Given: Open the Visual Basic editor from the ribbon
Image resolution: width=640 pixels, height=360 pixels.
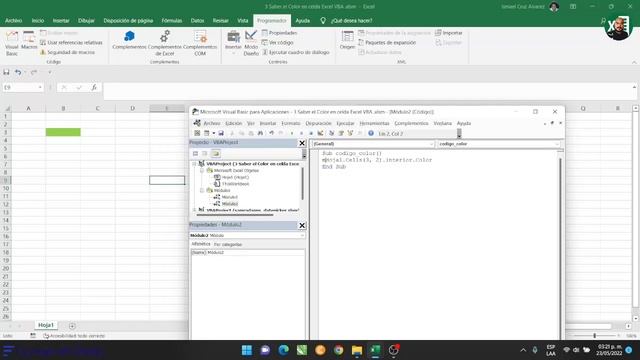Looking at the screenshot, I should [x=12, y=43].
